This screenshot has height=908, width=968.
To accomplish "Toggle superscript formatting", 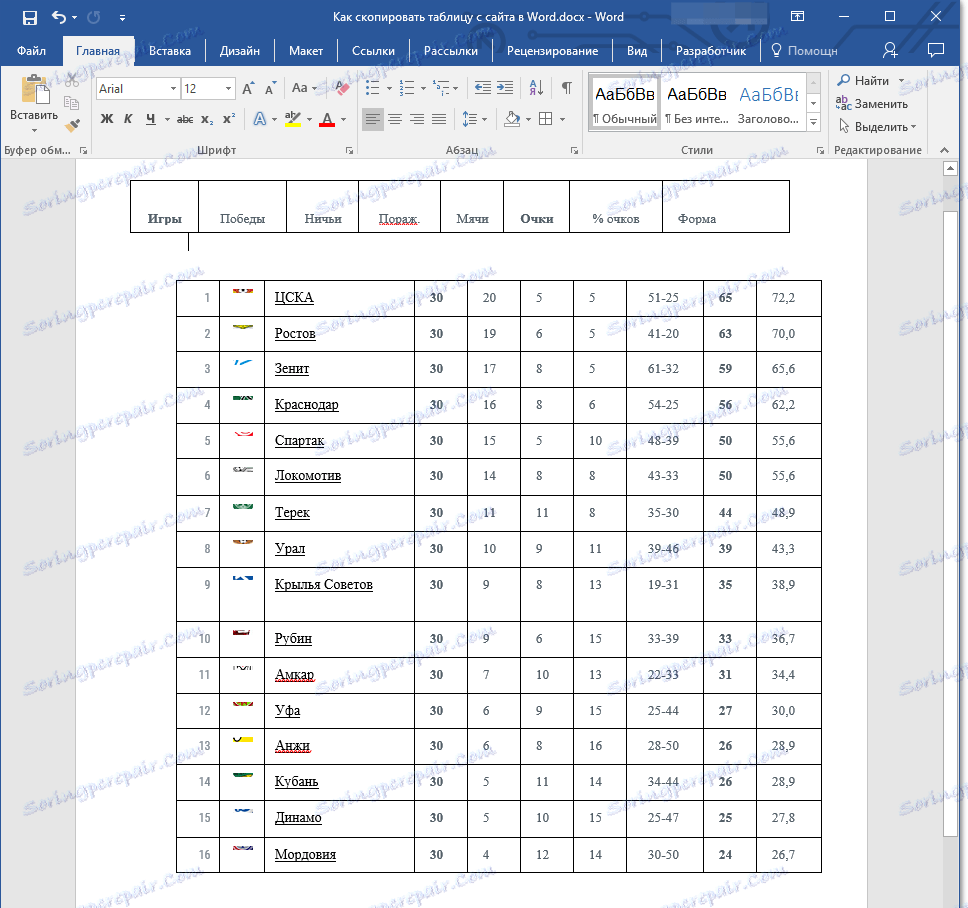I will [x=229, y=119].
